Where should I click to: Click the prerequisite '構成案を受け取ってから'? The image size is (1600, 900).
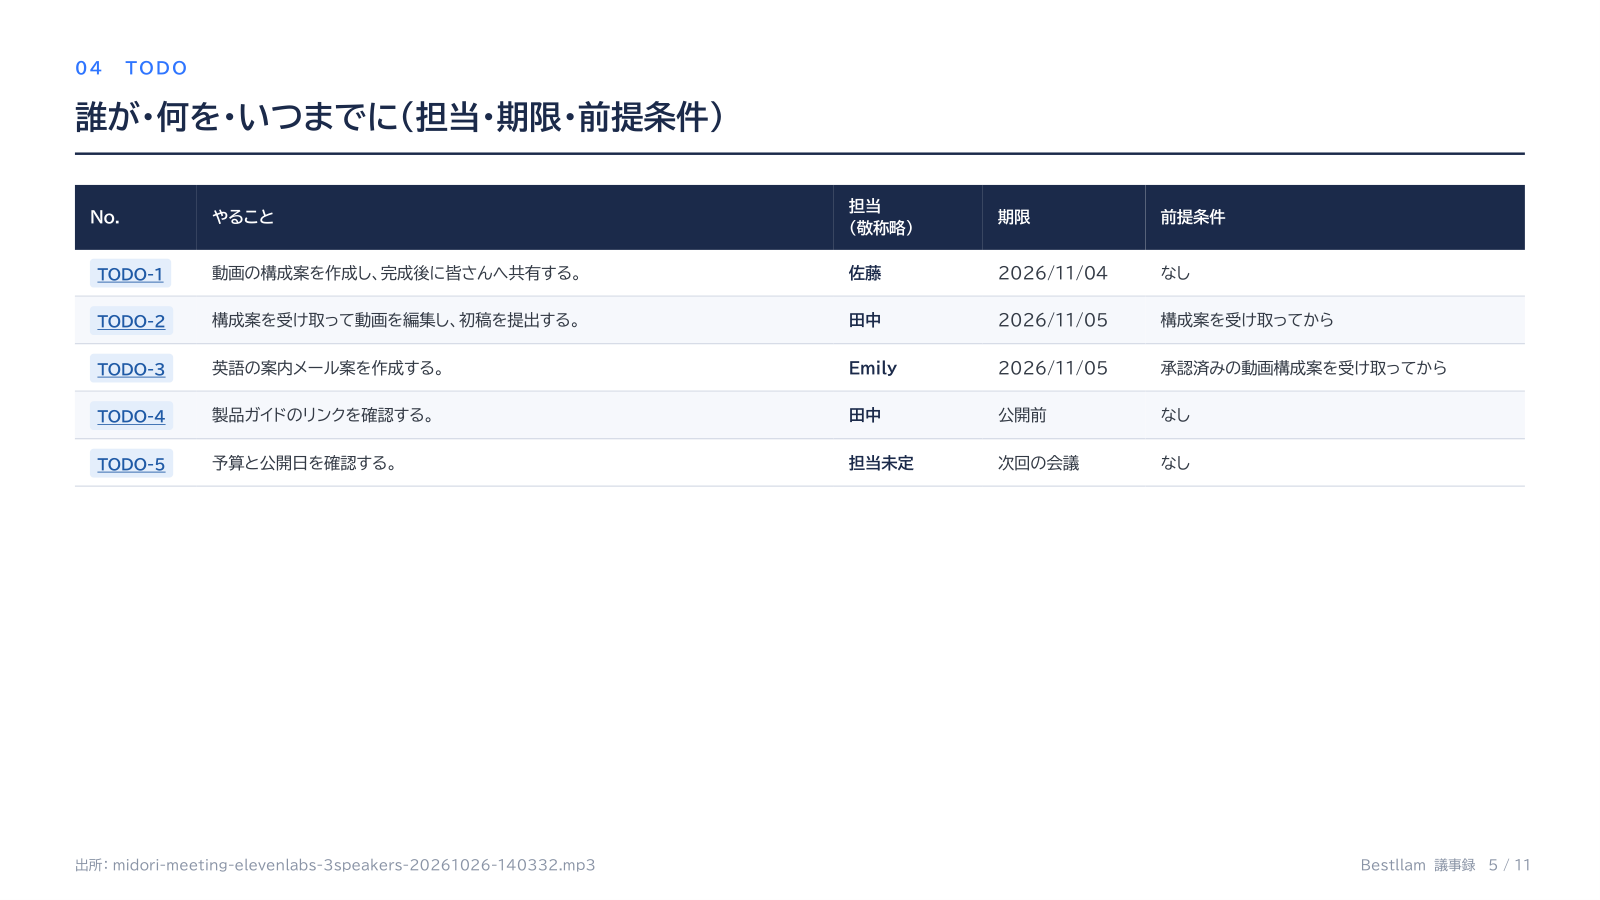tap(1247, 320)
